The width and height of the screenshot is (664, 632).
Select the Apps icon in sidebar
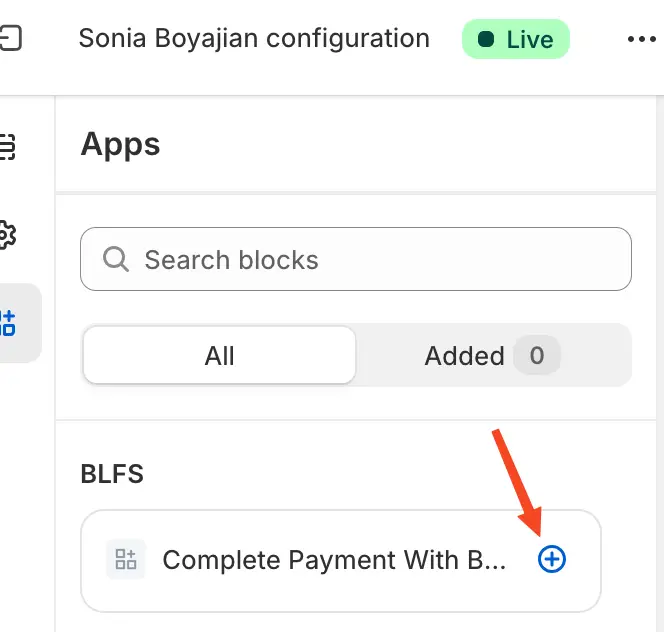[8, 322]
